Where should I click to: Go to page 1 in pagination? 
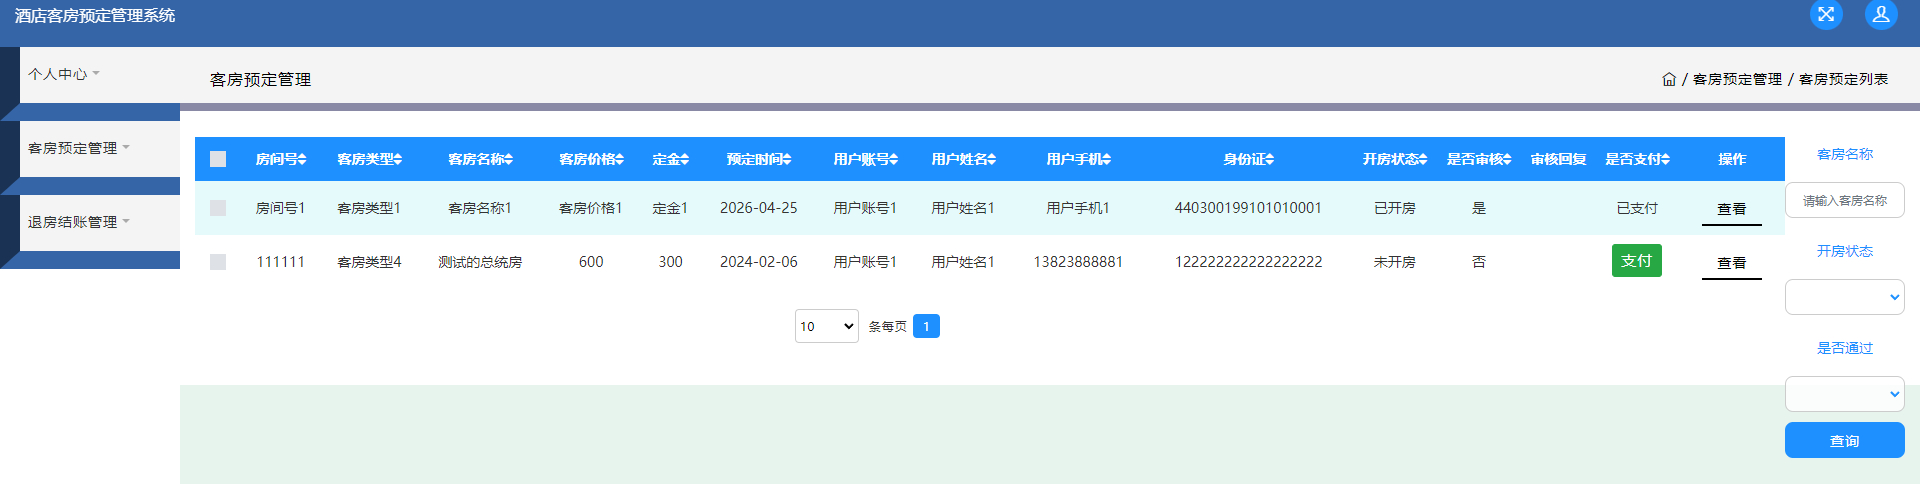926,326
